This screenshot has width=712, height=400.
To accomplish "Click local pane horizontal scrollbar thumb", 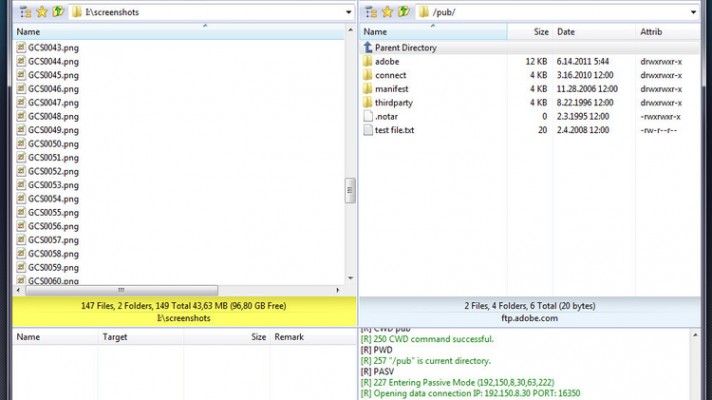I will click(121, 290).
